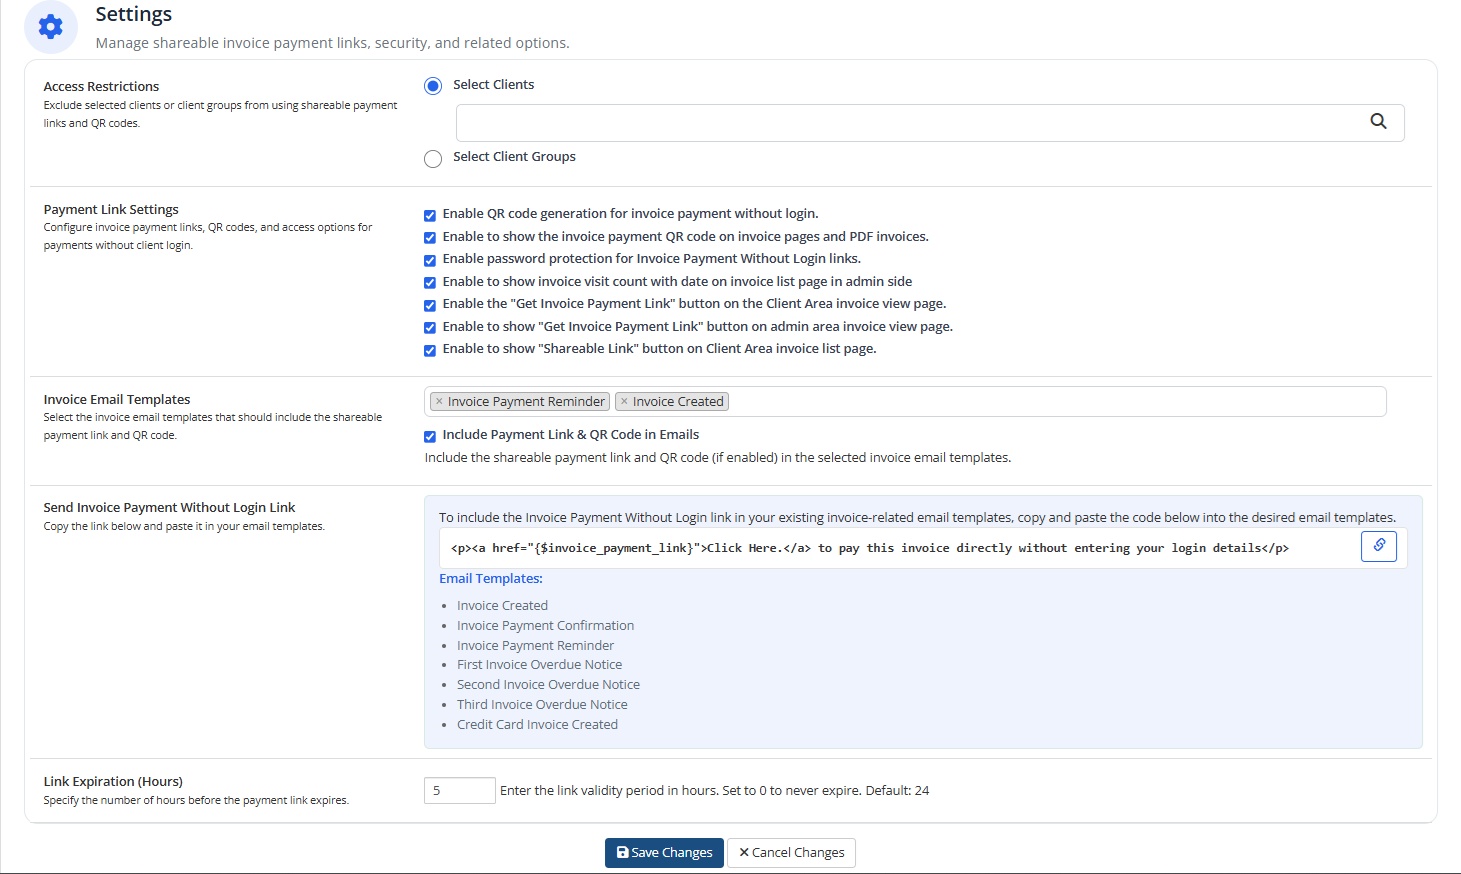Toggle Include Payment Link & QR Code in Emails
1461x874 pixels.
[430, 436]
